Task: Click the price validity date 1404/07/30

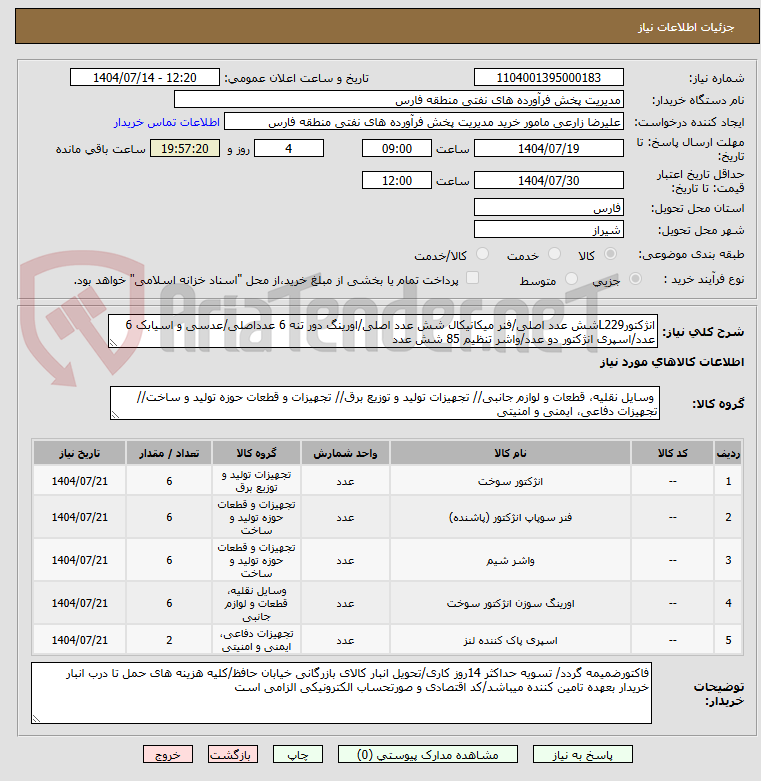Action: (x=548, y=180)
